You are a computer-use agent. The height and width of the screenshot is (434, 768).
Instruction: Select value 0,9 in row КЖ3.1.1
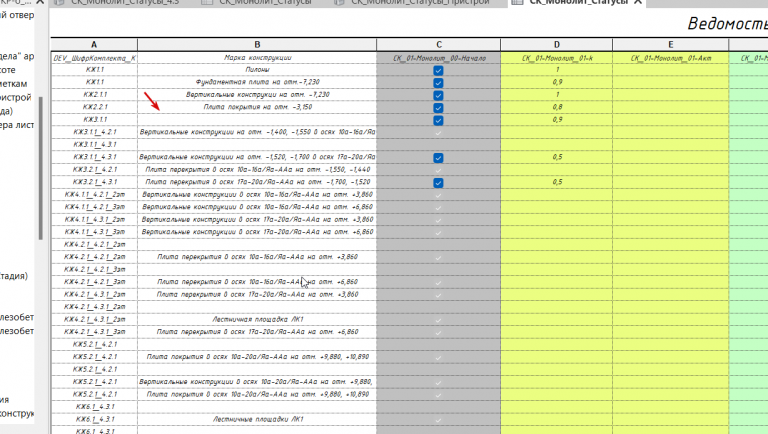coord(556,120)
